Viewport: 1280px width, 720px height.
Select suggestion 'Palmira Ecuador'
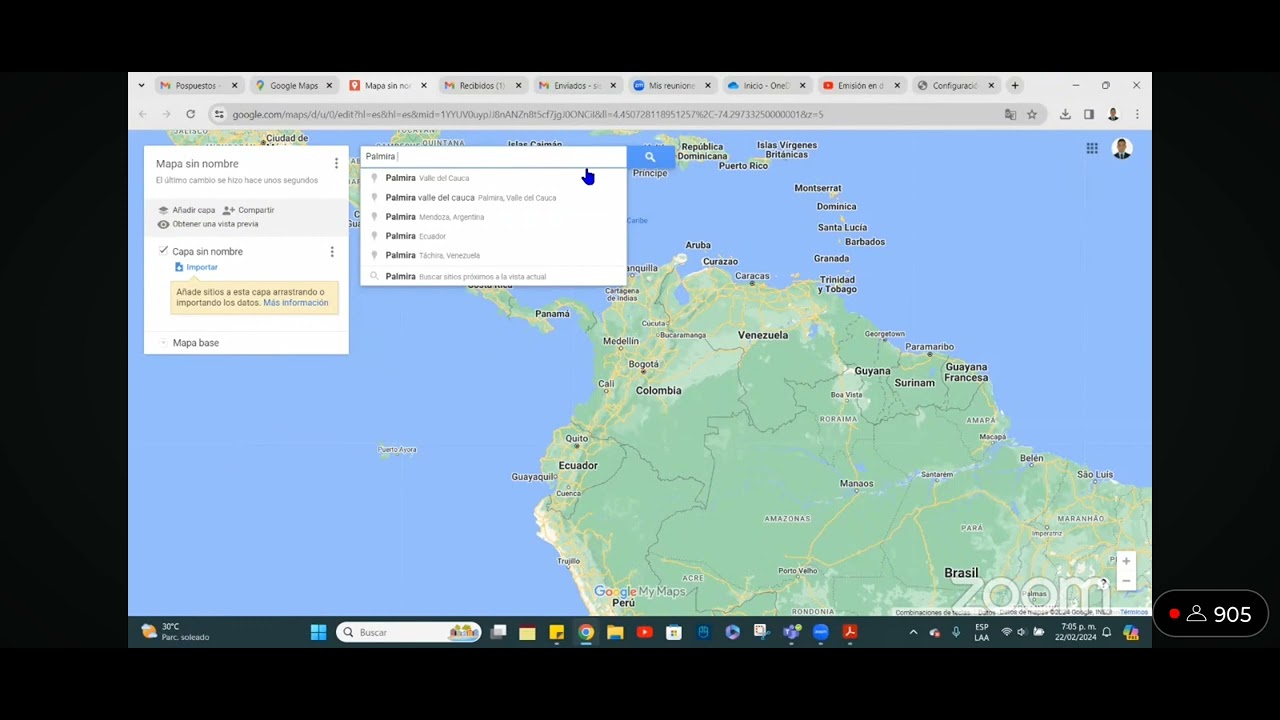click(493, 236)
